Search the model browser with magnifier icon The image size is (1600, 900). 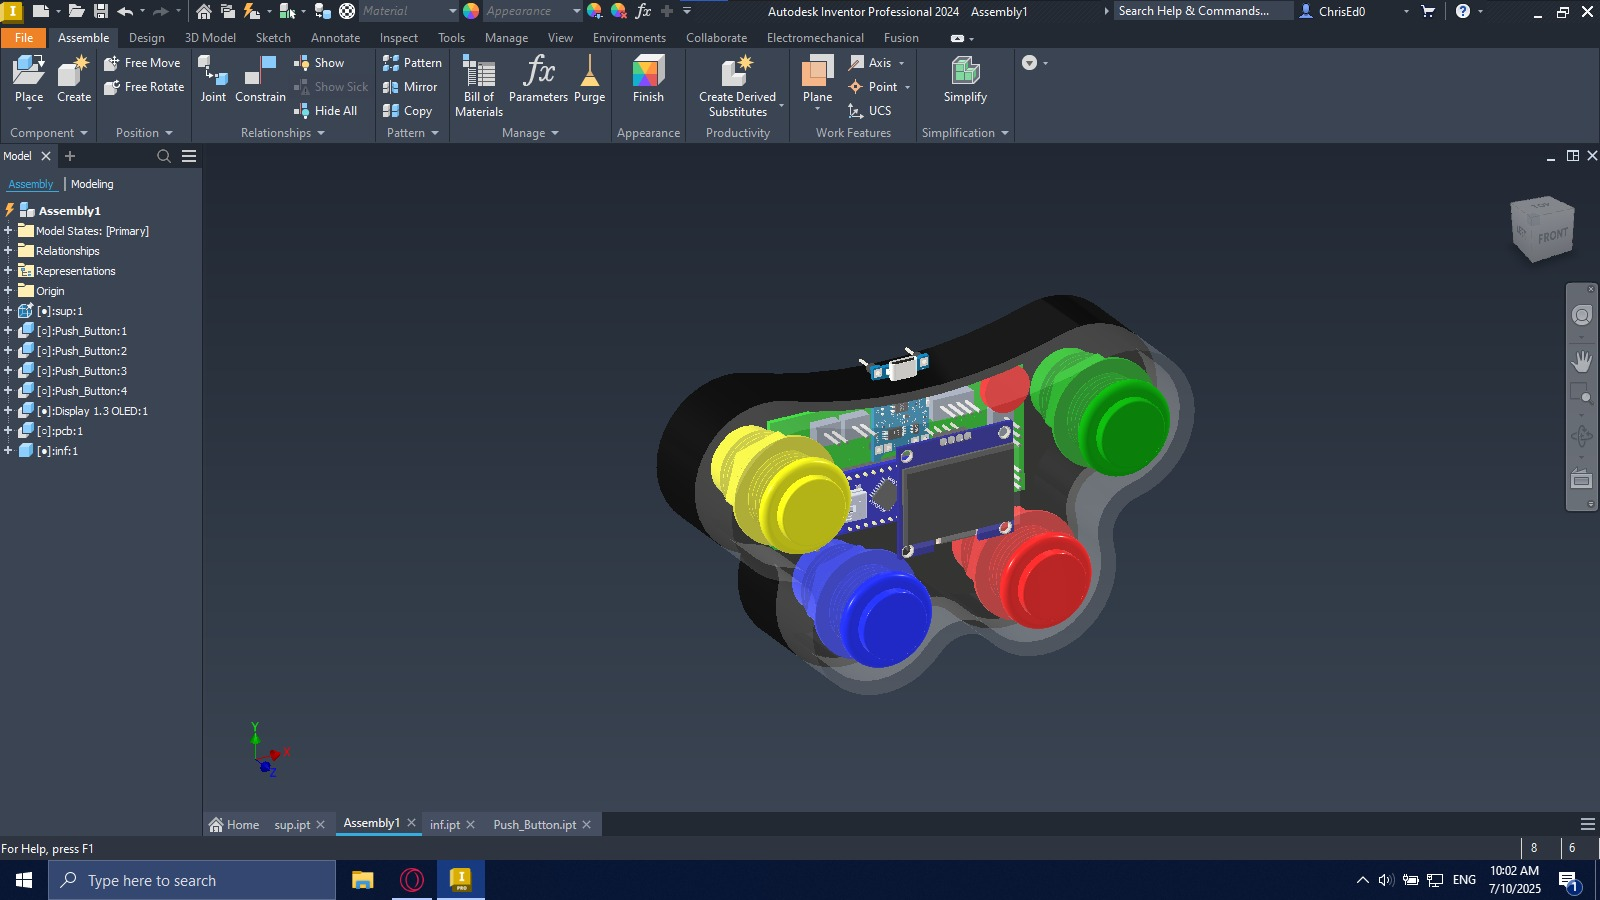click(164, 156)
